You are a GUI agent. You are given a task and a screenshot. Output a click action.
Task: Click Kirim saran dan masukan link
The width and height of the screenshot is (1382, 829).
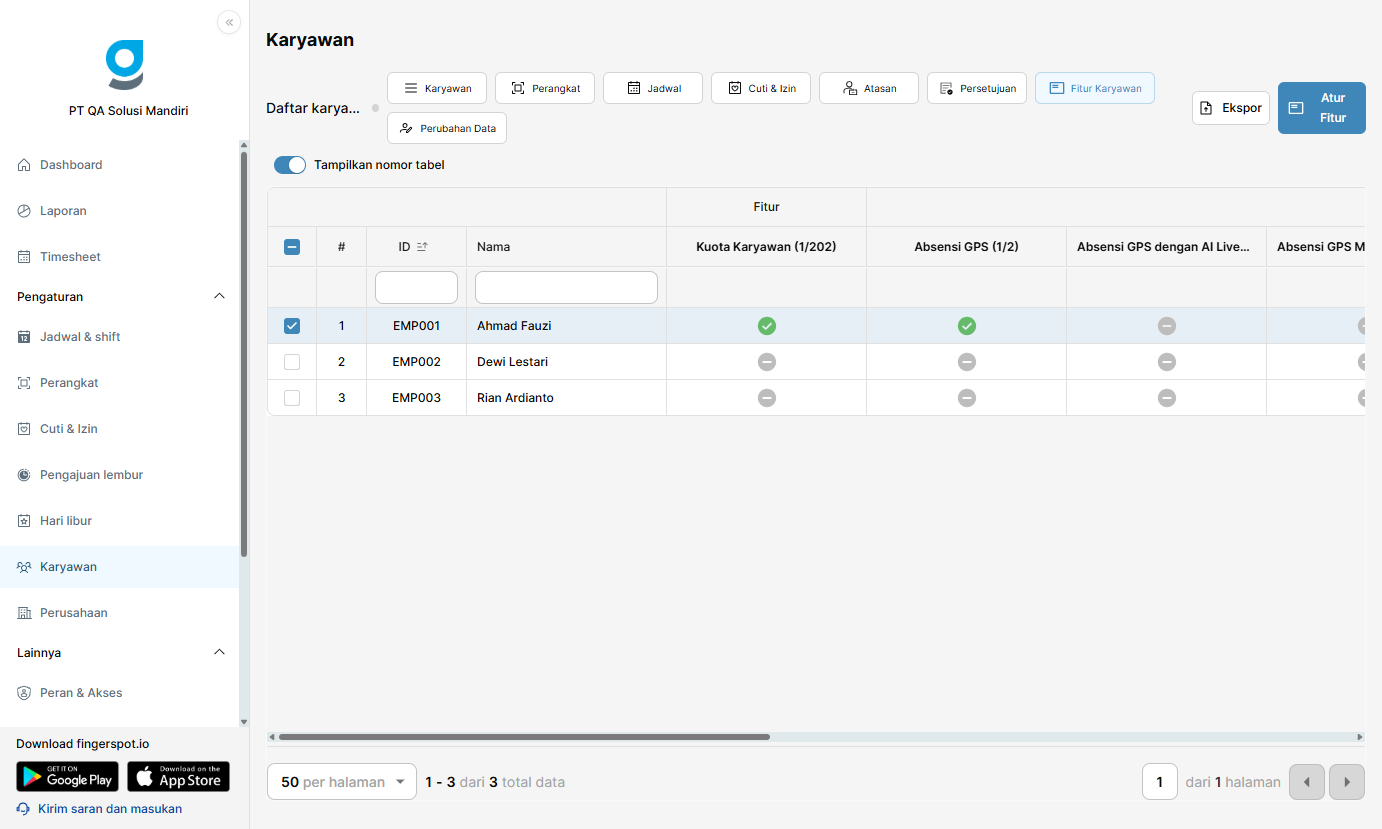pos(100,809)
